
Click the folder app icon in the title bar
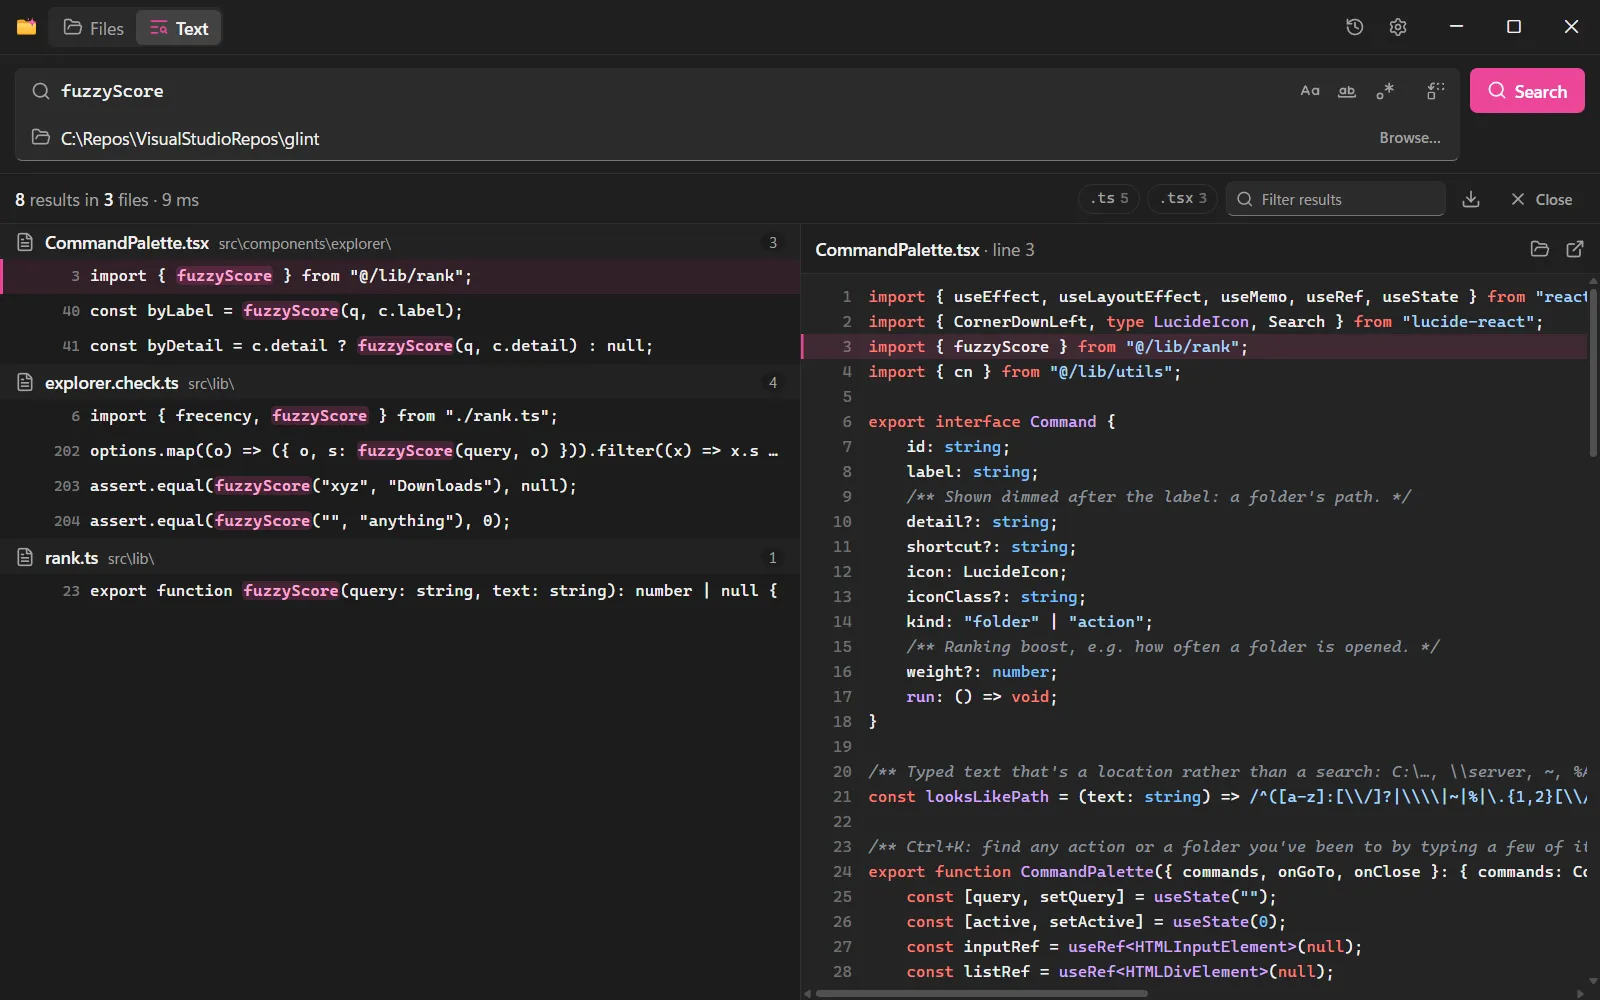click(27, 27)
